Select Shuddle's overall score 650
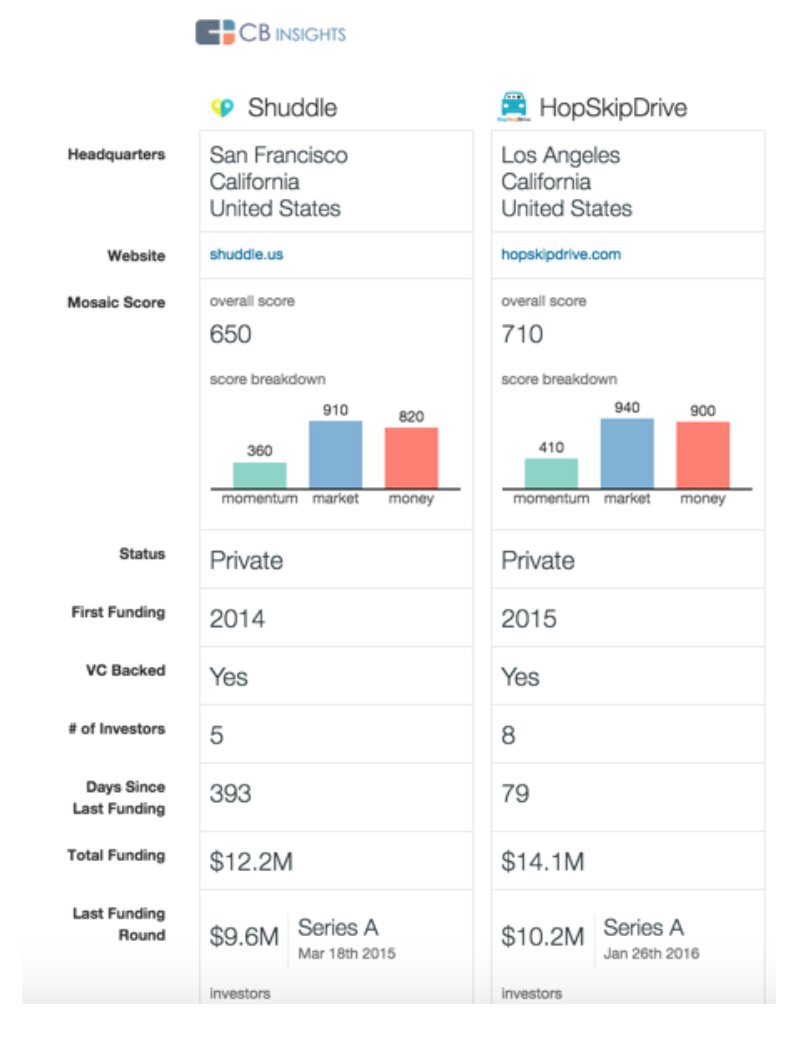The width and height of the screenshot is (806, 1042). (x=231, y=334)
